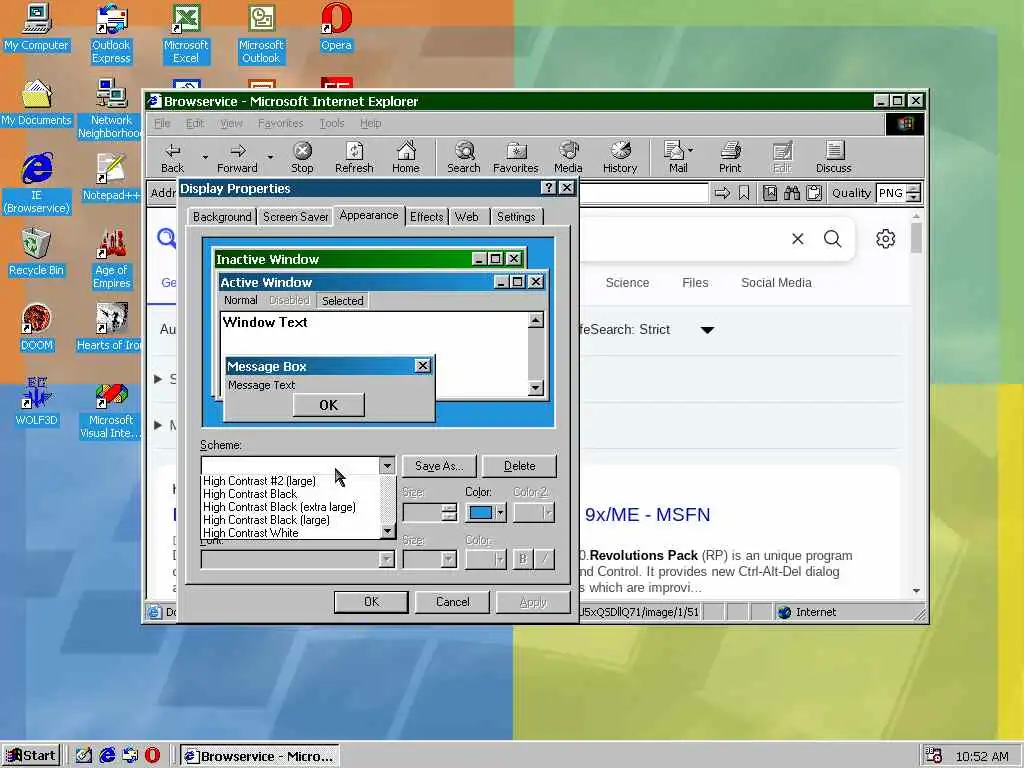The image size is (1024, 768).
Task: Click Cancel in Display Properties dialog
Action: (x=453, y=602)
